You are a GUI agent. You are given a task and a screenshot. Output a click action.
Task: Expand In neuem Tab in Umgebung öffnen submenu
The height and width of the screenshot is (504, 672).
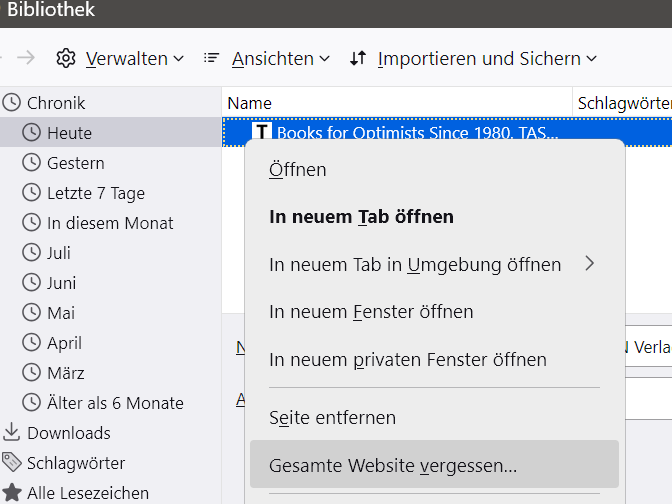(x=432, y=265)
